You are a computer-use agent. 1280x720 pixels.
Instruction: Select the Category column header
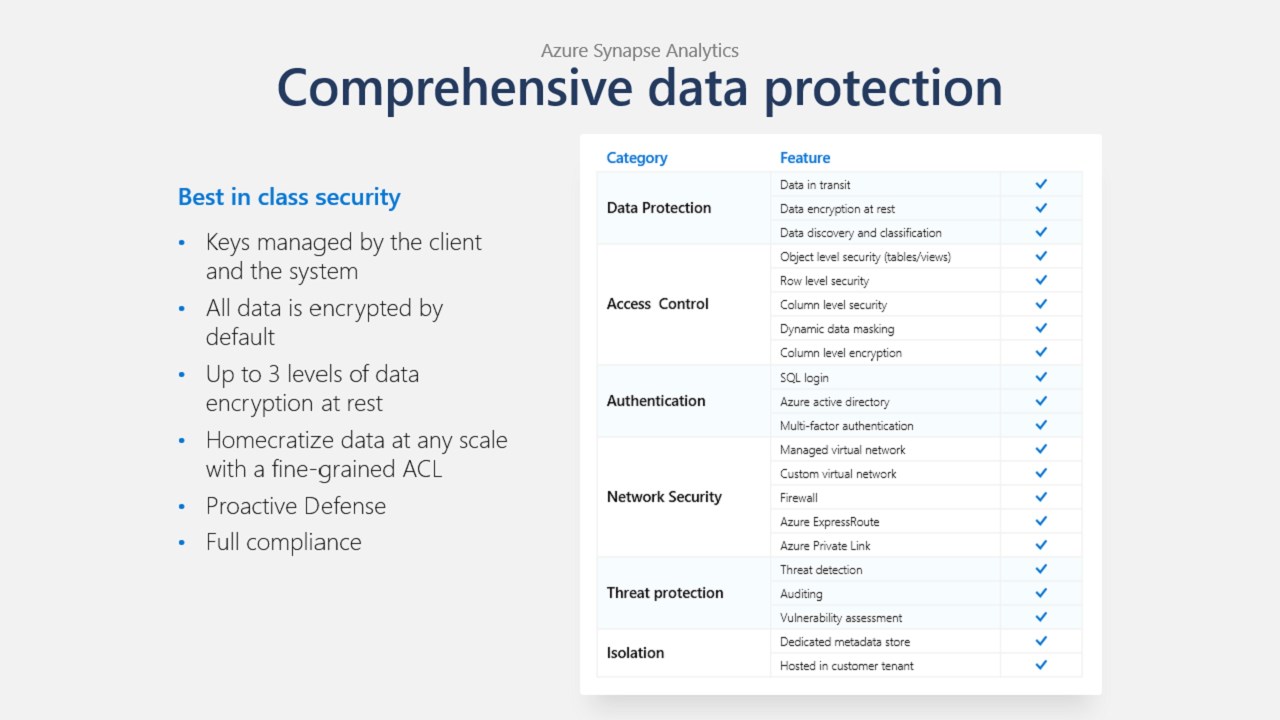click(x=637, y=158)
